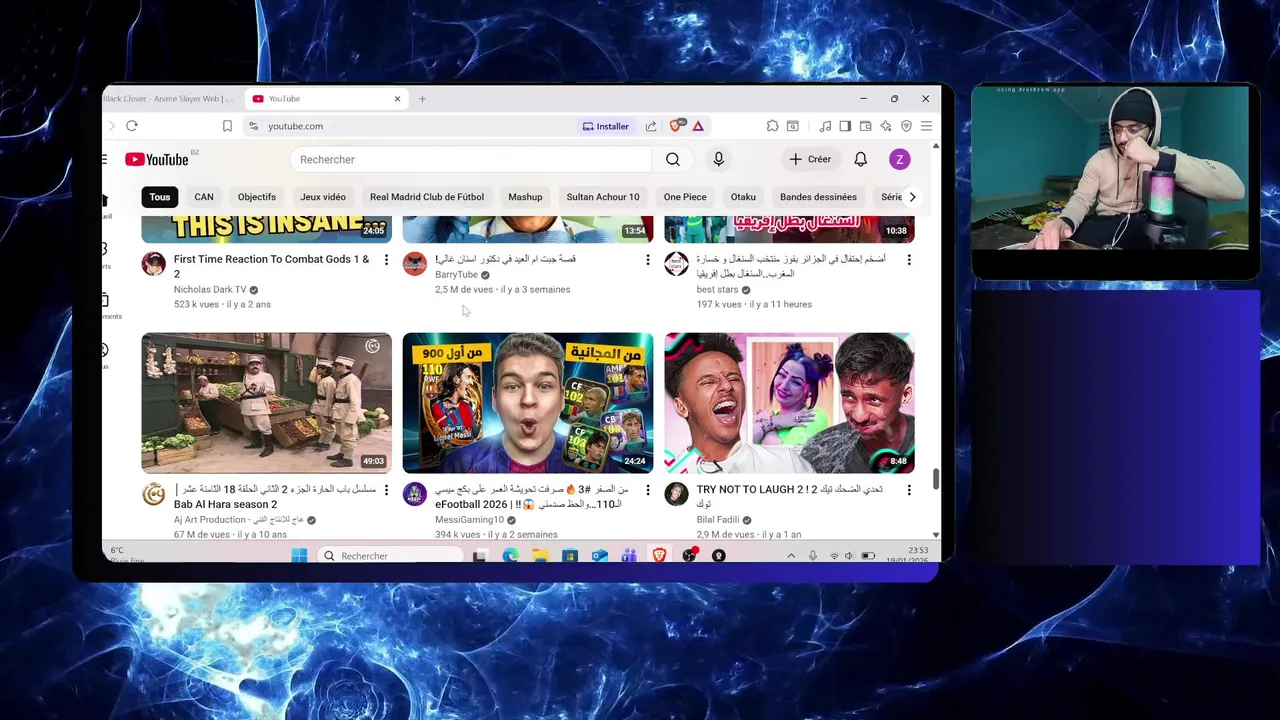
Task: Toggle the browser sidebar panel
Action: (845, 126)
